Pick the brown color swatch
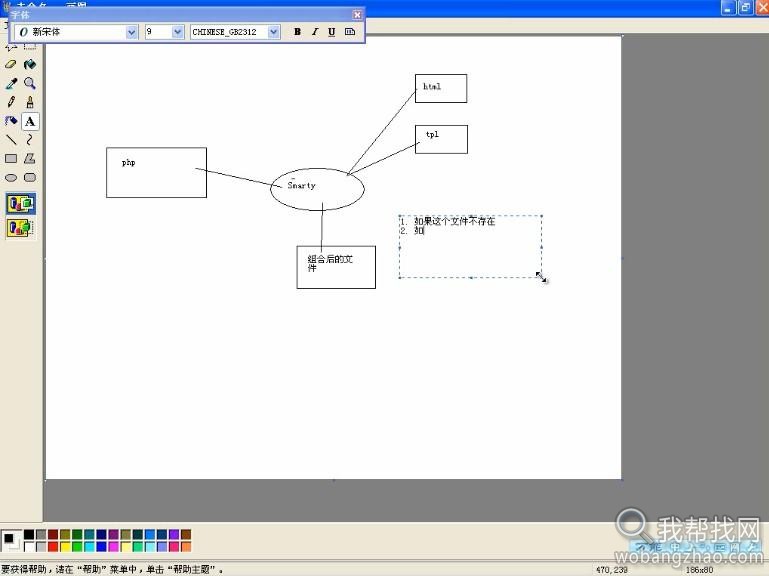The height and width of the screenshot is (576, 769). coord(186,534)
